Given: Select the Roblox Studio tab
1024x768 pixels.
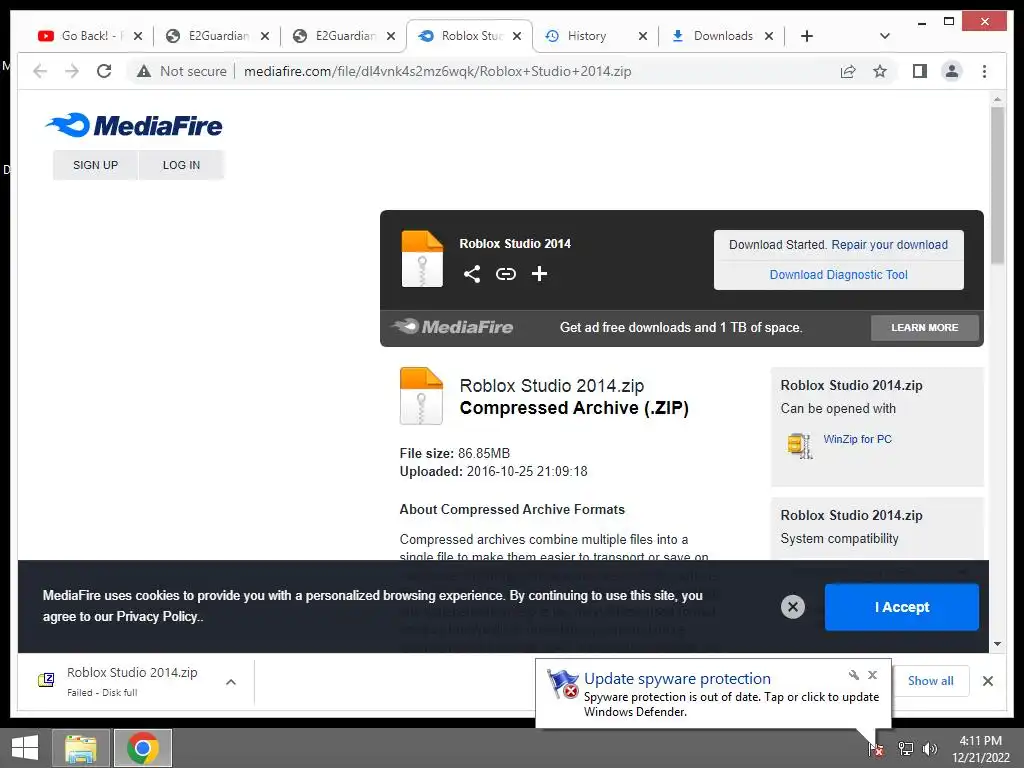Looking at the screenshot, I should pyautogui.click(x=470, y=36).
